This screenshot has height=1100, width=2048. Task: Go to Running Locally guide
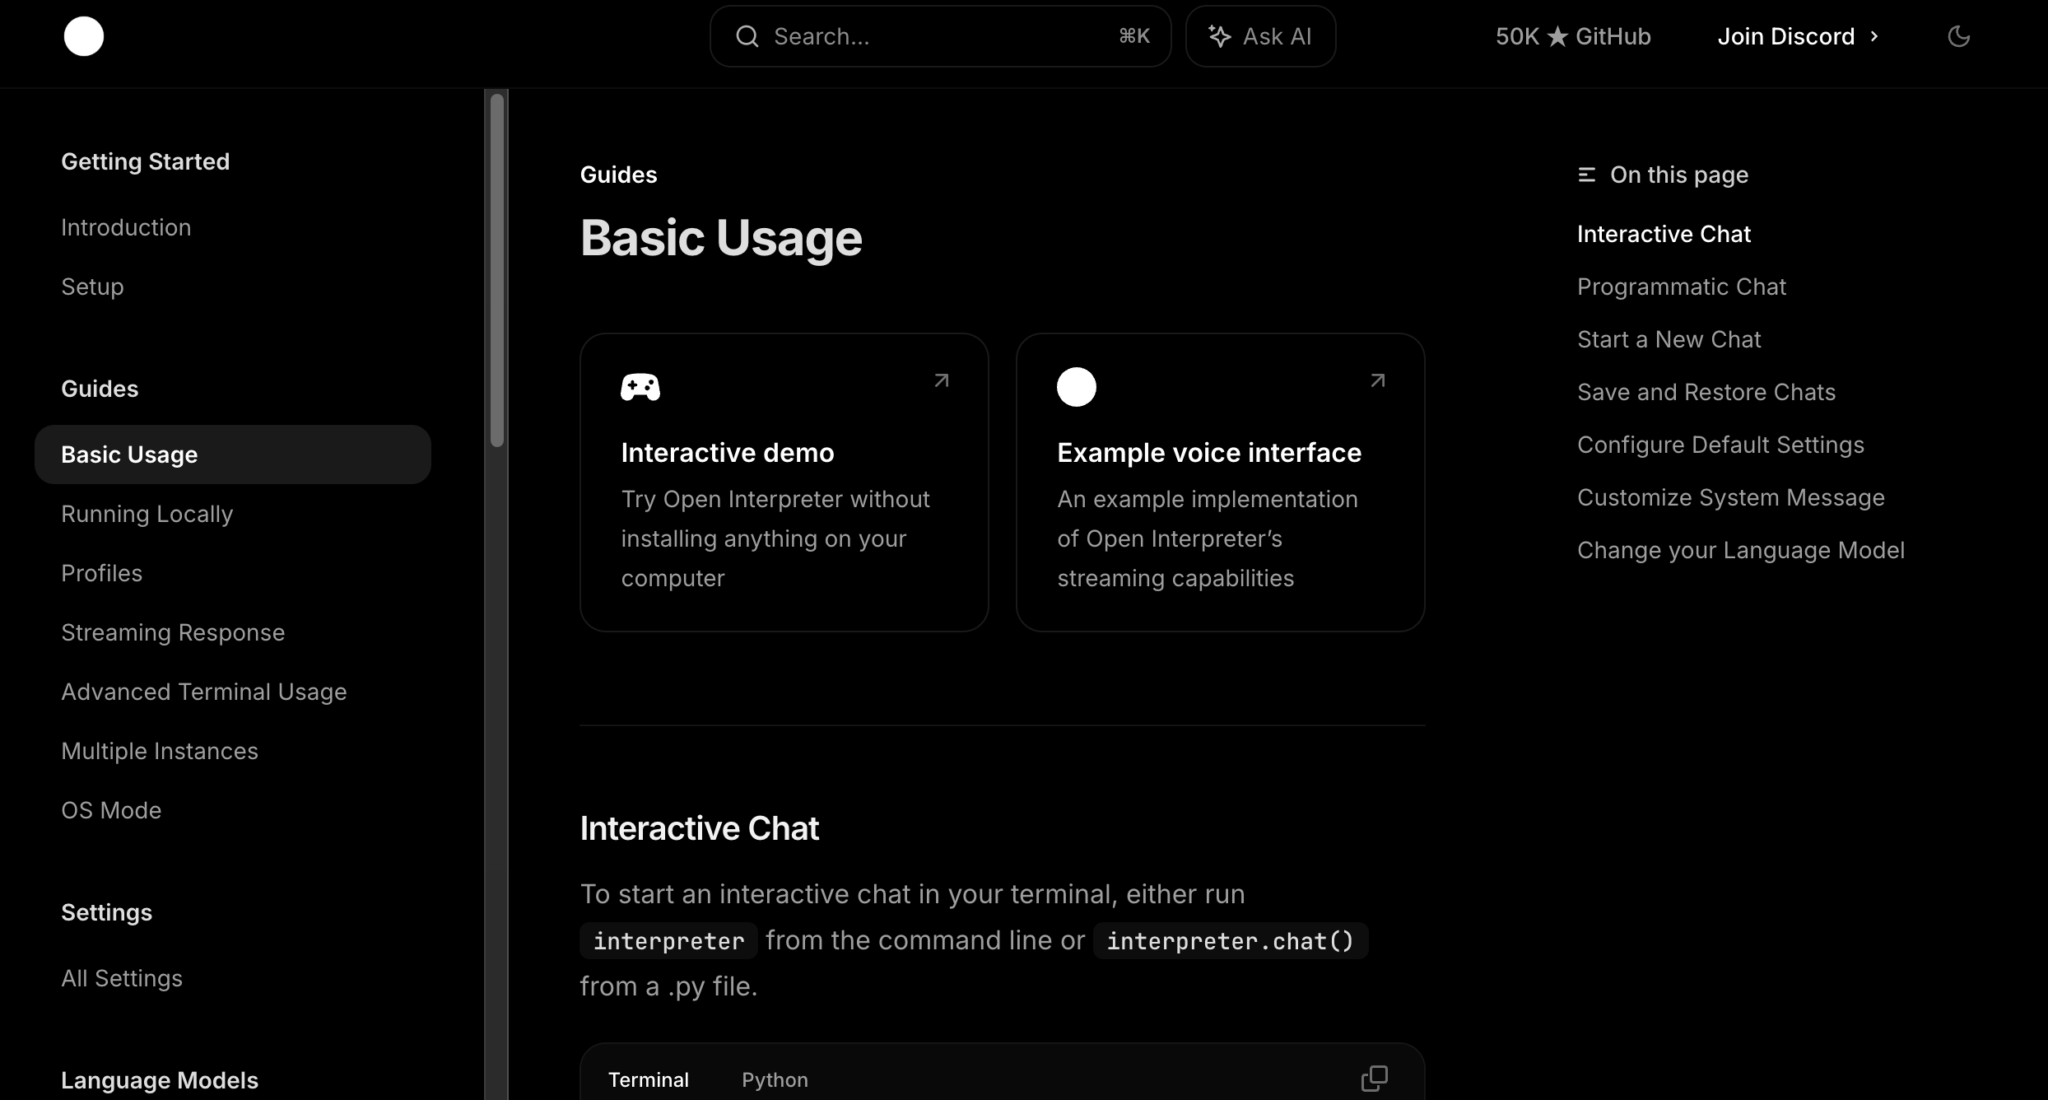click(x=147, y=514)
